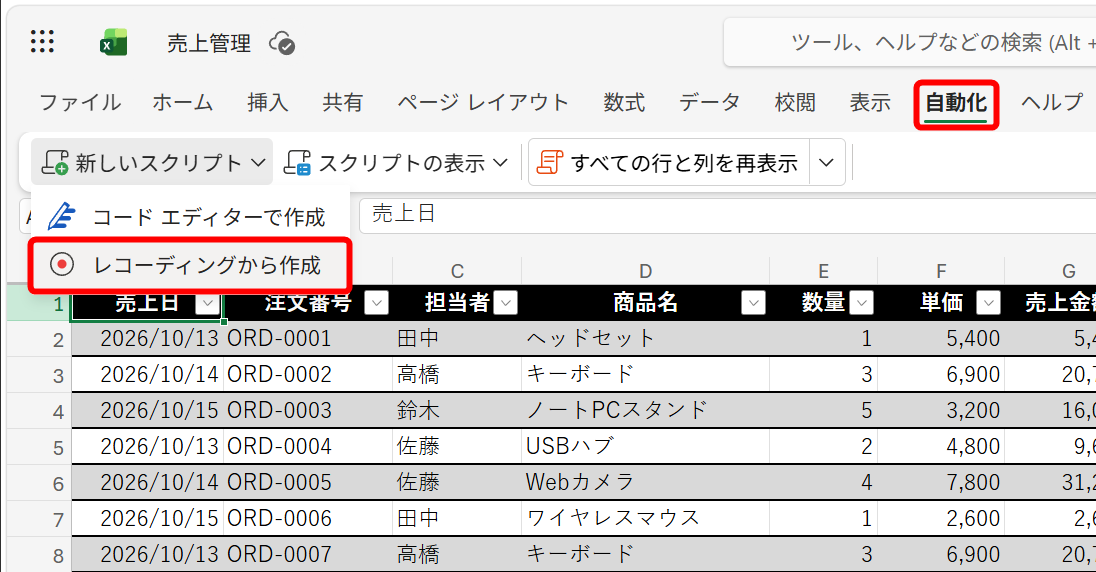Click the 高橋 cell in row 3

[x=457, y=375]
